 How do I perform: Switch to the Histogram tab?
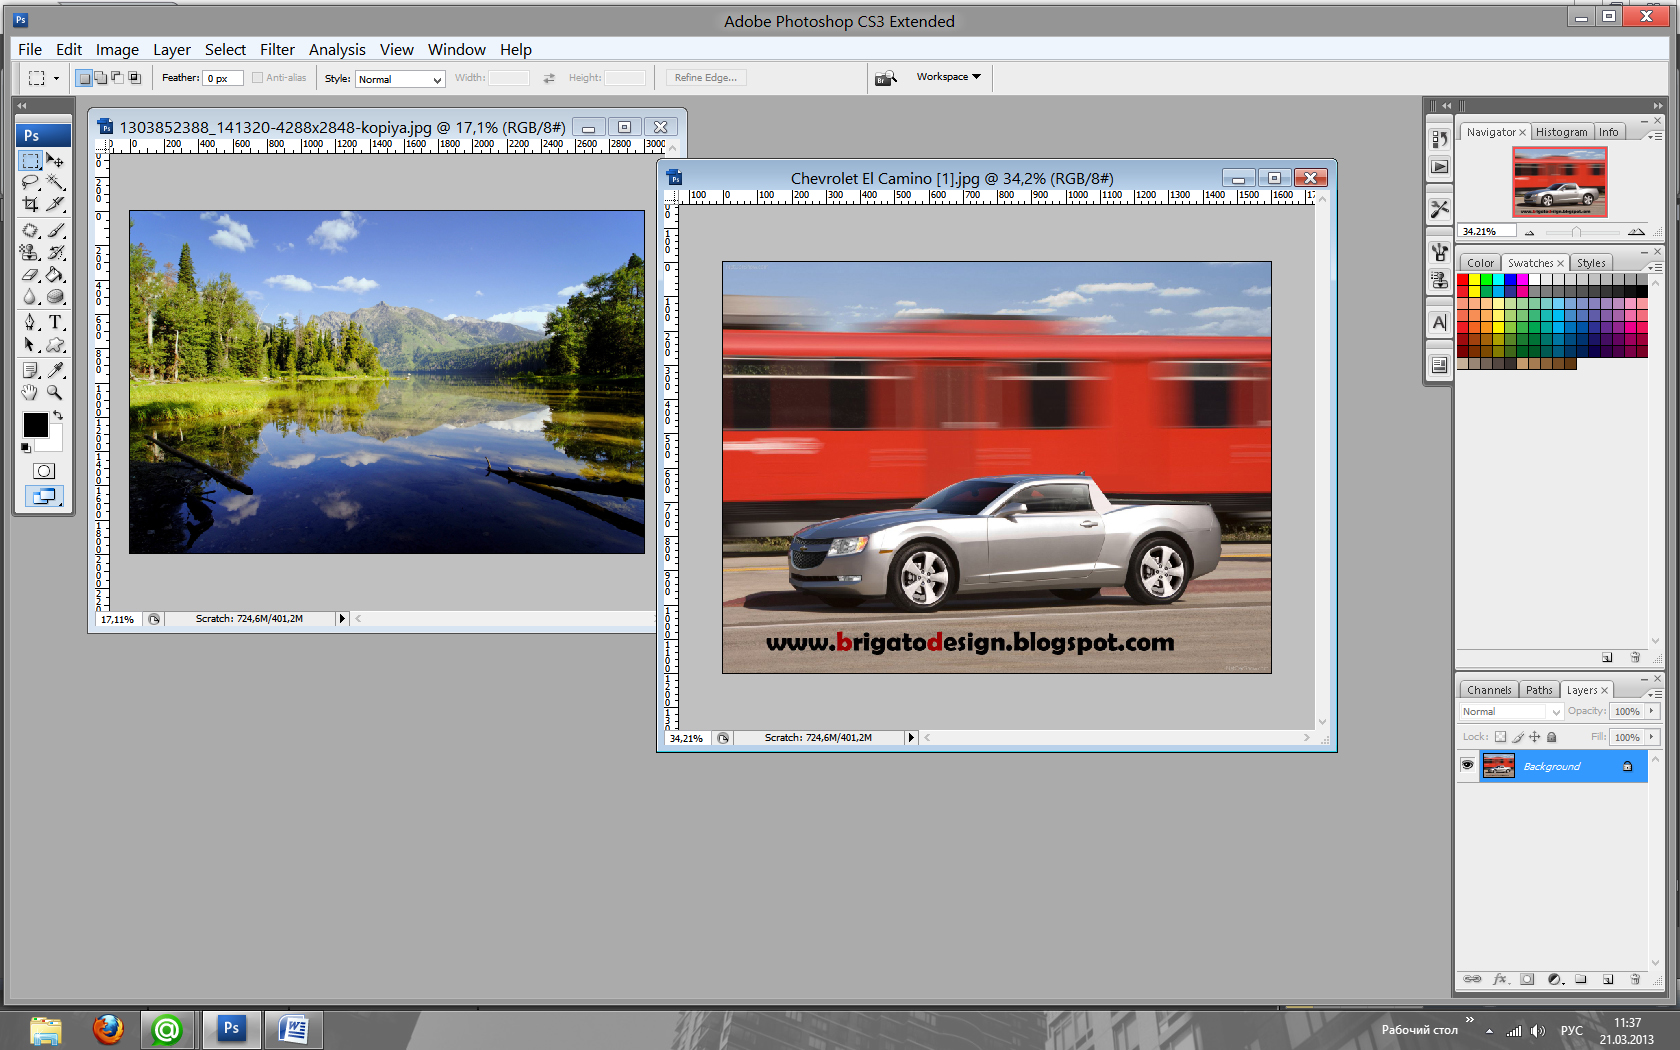[1561, 132]
